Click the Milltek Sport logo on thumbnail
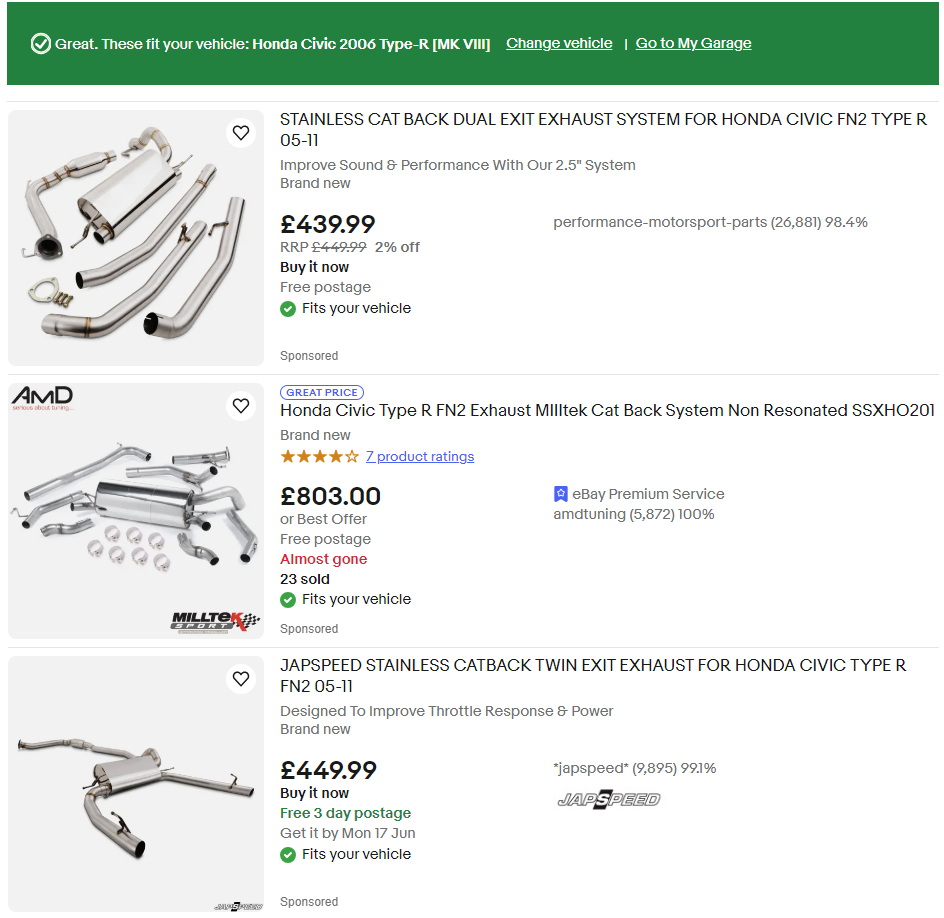944x918 pixels. 214,621
